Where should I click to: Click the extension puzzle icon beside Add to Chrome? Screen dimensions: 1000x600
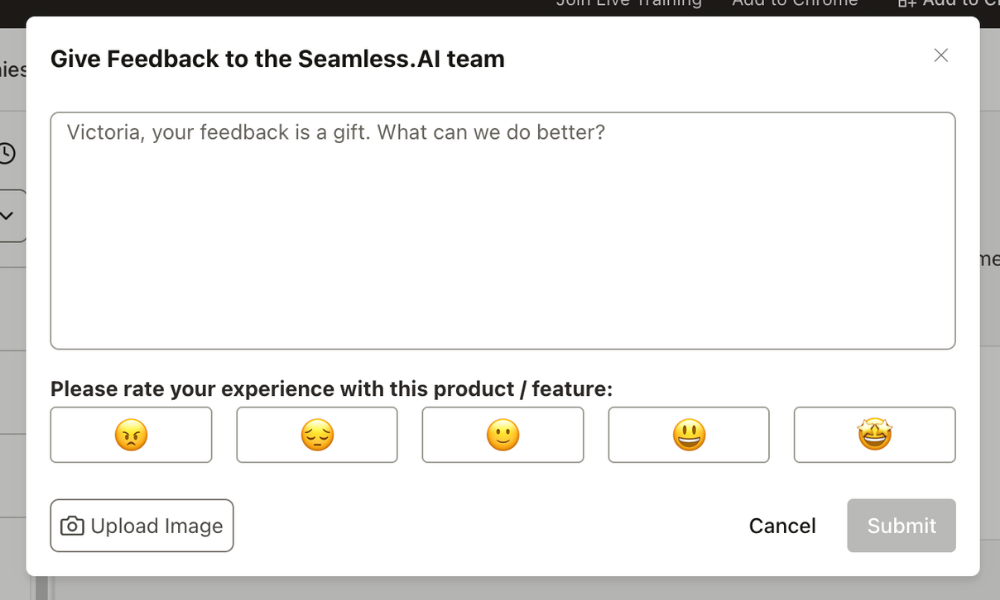pyautogui.click(x=908, y=3)
